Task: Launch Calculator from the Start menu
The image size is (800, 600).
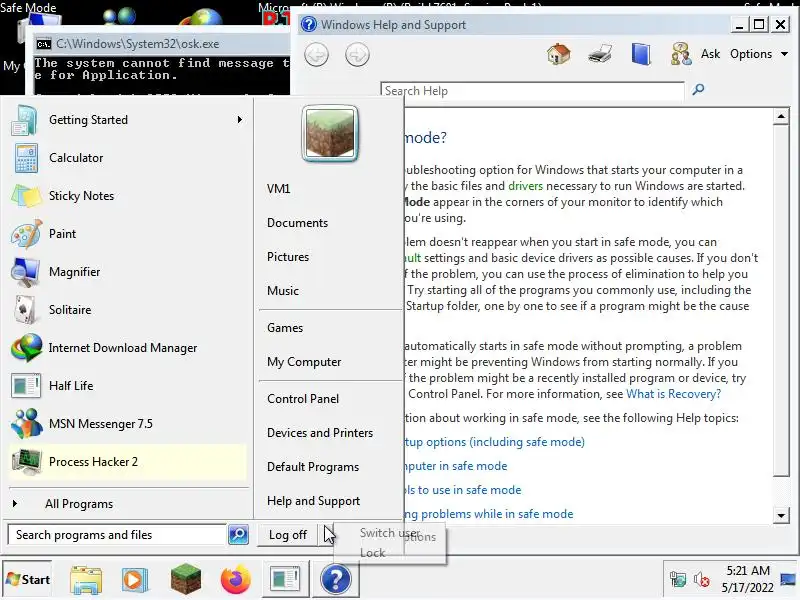Action: 128,158
